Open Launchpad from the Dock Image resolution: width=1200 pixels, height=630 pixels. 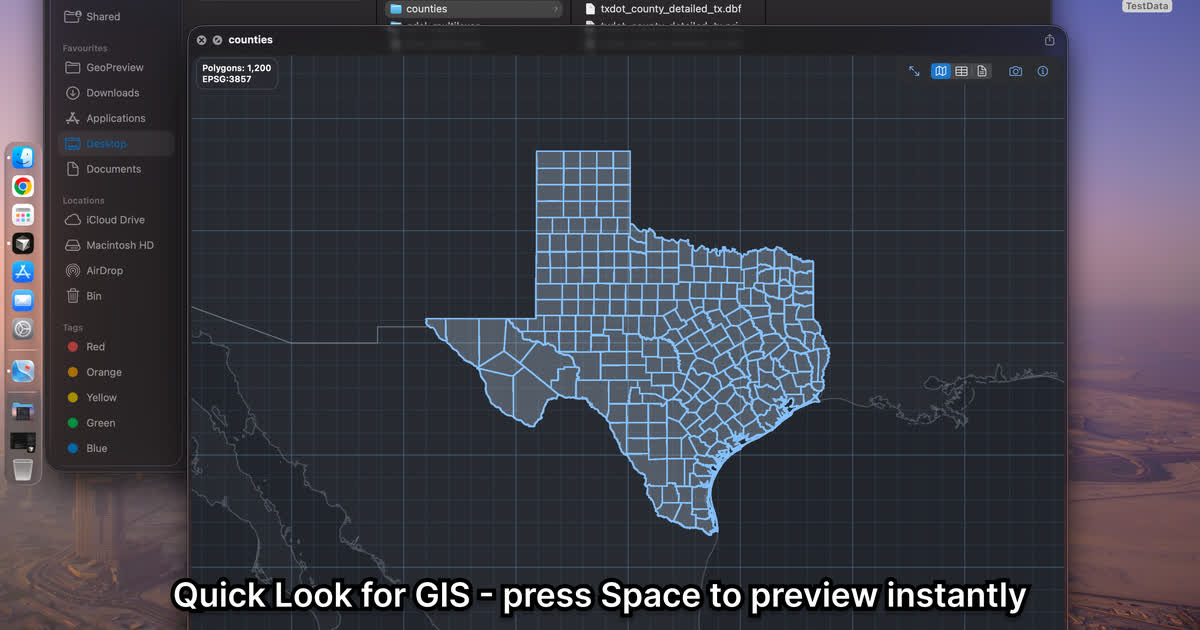click(23, 215)
